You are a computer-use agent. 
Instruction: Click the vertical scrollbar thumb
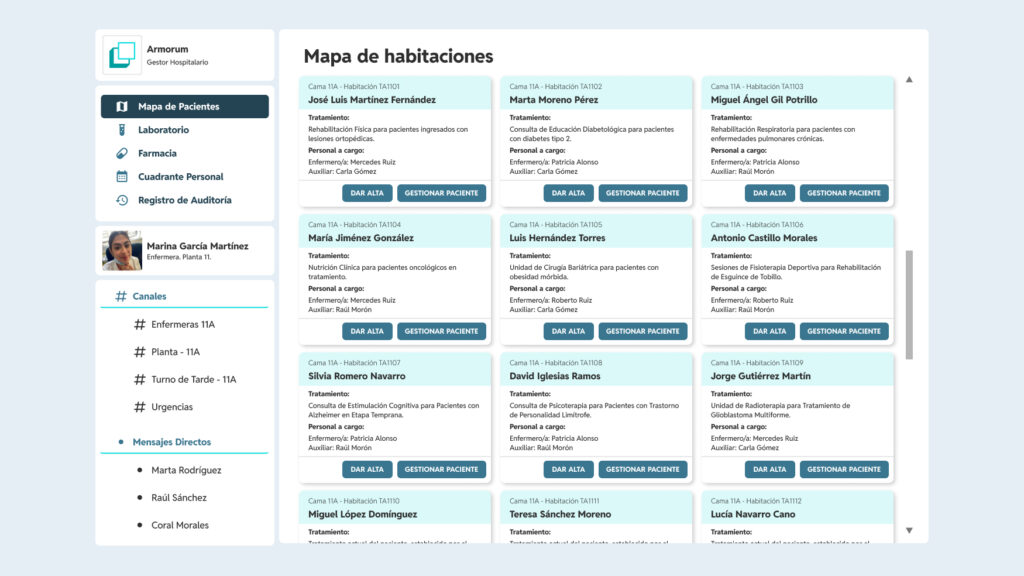pos(909,305)
